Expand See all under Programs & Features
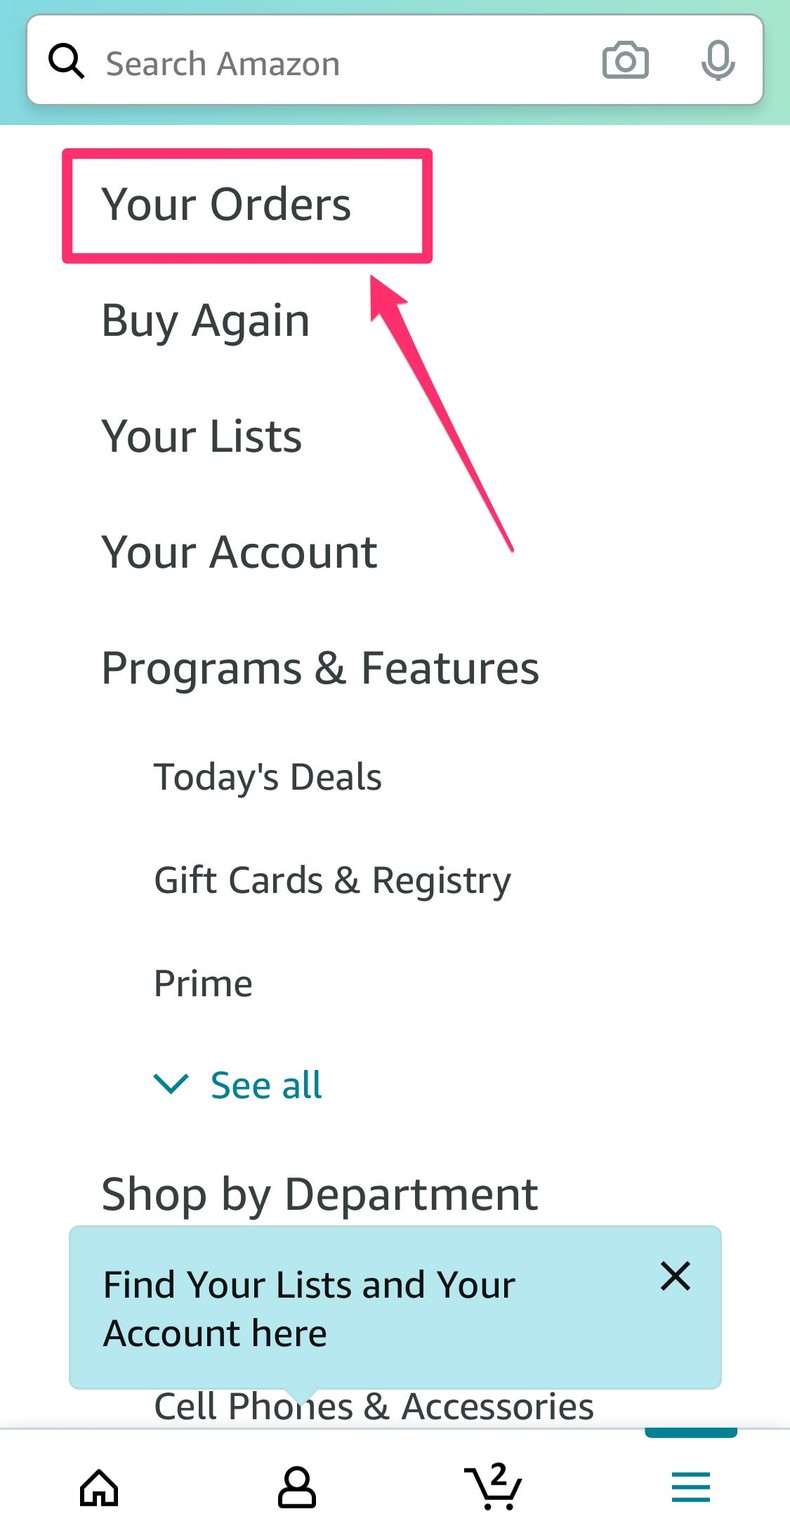This screenshot has height=1526, width=790. point(266,1084)
